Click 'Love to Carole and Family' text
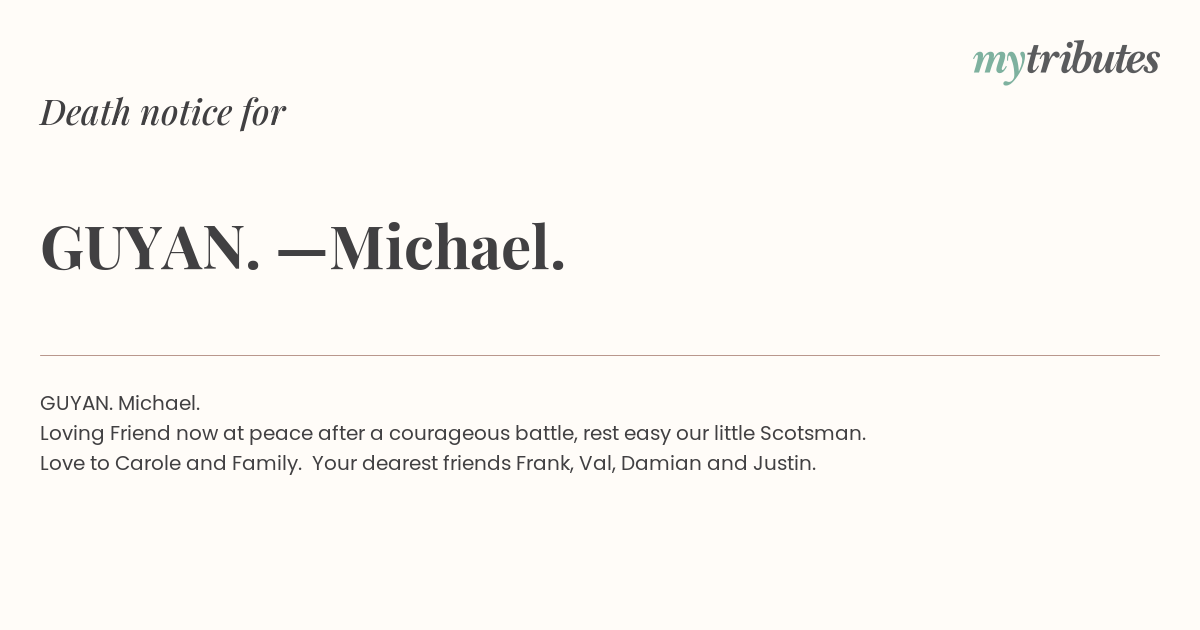The image size is (1200, 630). click(168, 463)
